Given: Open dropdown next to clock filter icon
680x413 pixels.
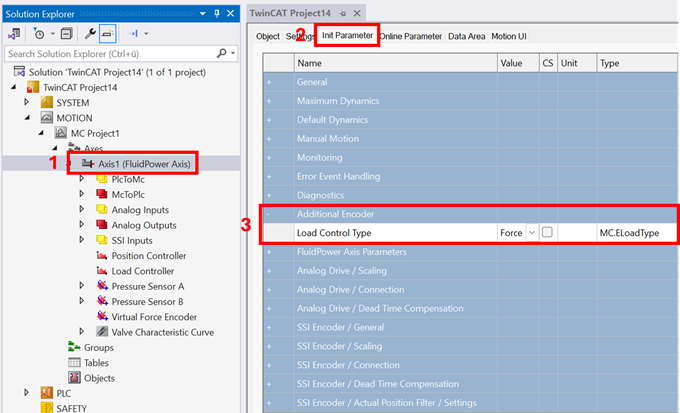Looking at the screenshot, I should tap(52, 33).
